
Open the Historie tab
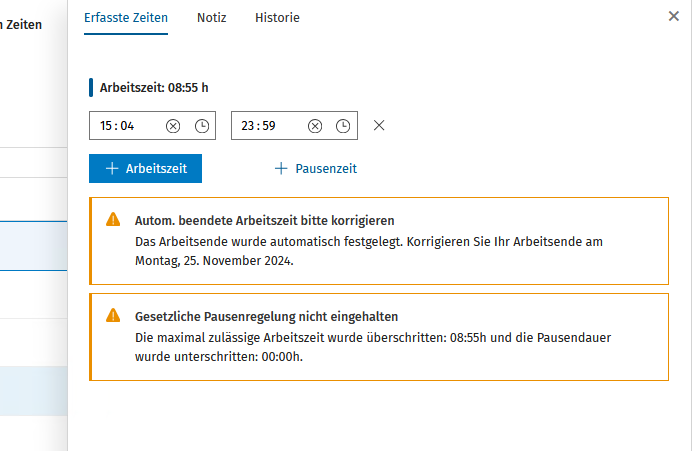click(x=277, y=18)
